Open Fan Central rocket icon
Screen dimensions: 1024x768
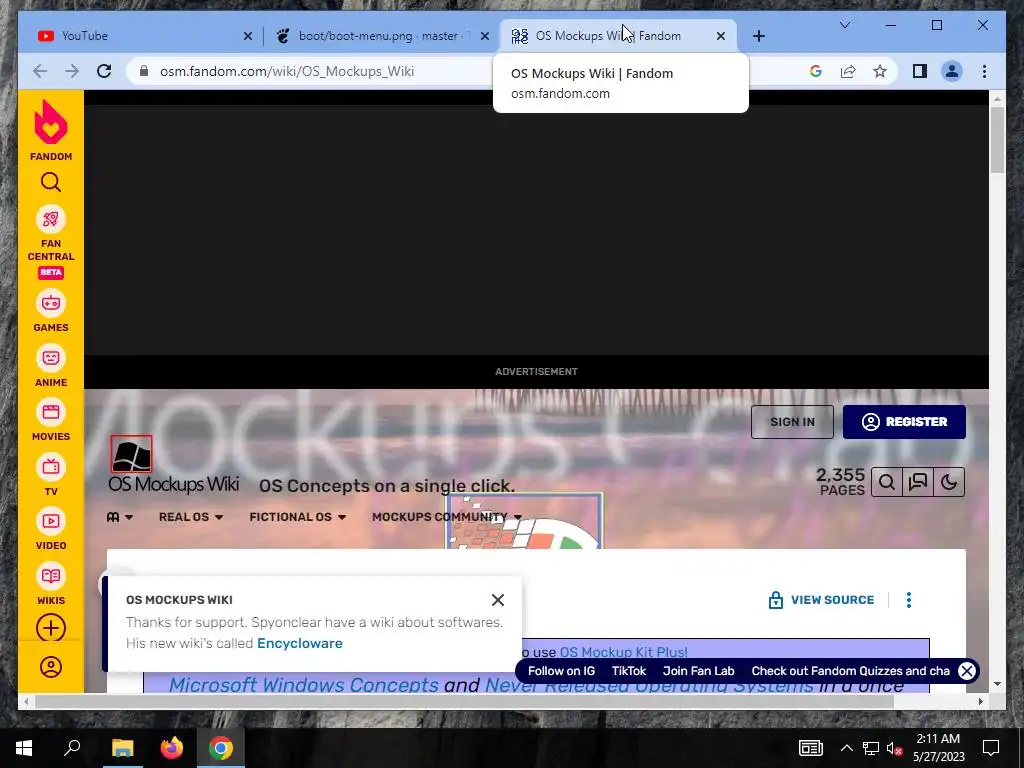tap(51, 219)
